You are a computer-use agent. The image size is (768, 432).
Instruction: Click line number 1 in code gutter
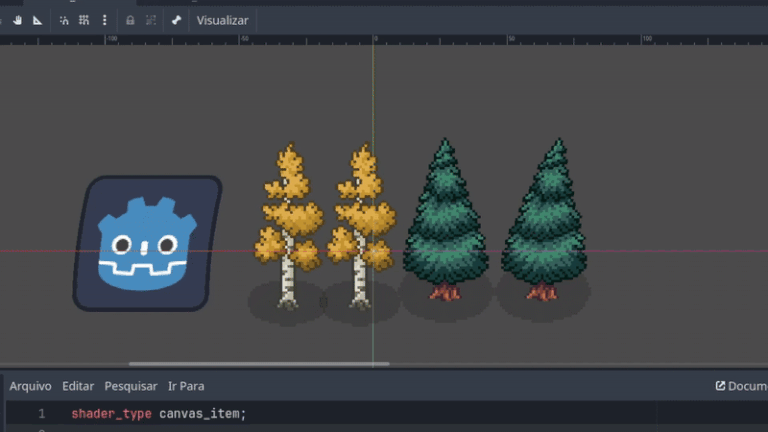42,414
